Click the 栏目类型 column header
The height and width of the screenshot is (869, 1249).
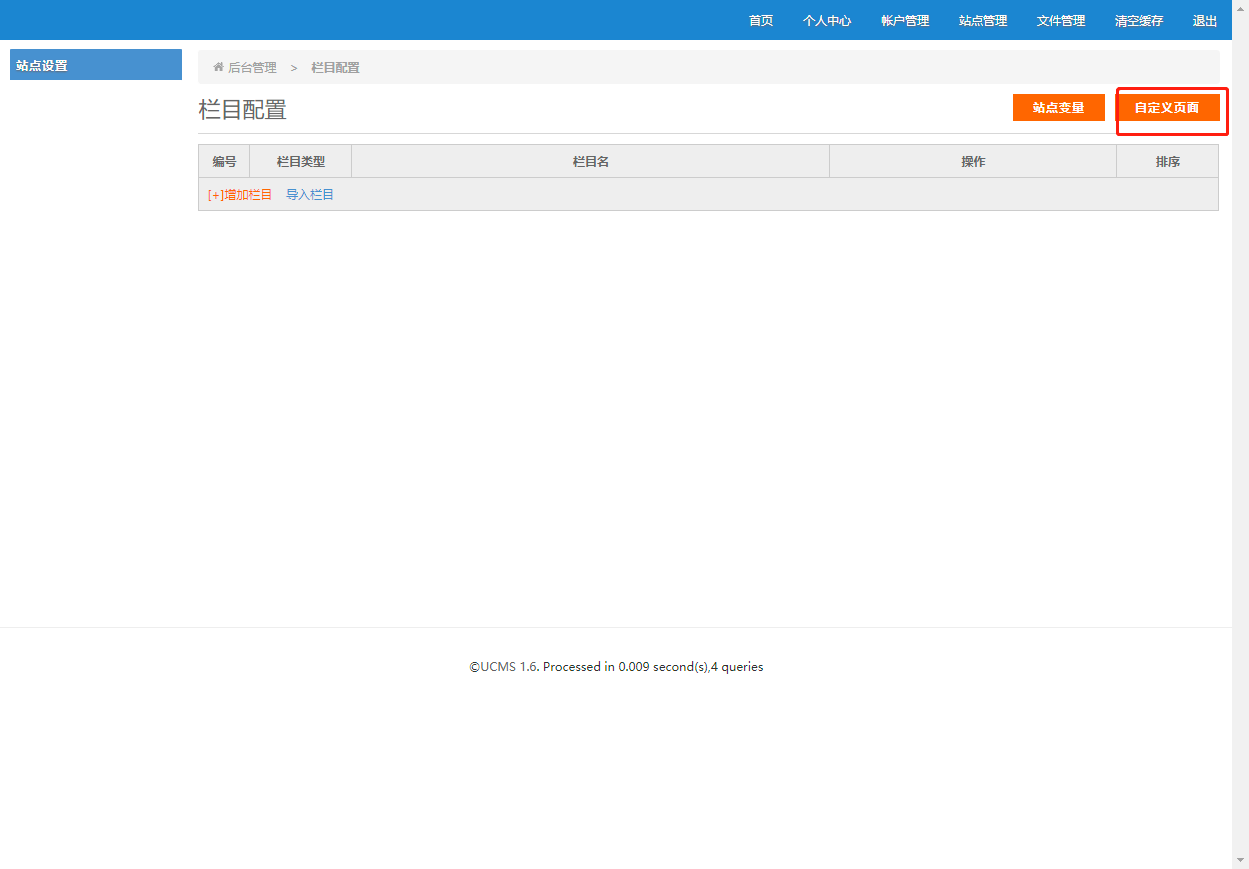[301, 161]
